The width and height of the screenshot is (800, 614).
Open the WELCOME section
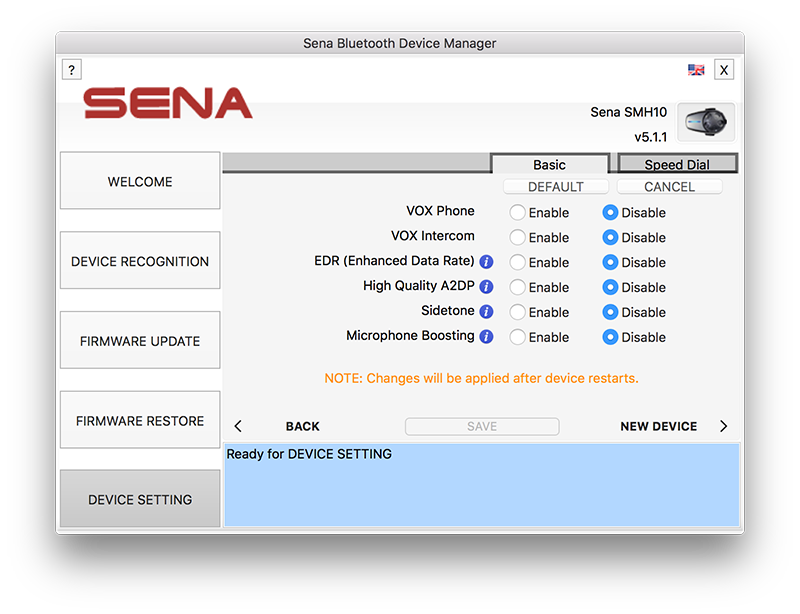point(140,181)
